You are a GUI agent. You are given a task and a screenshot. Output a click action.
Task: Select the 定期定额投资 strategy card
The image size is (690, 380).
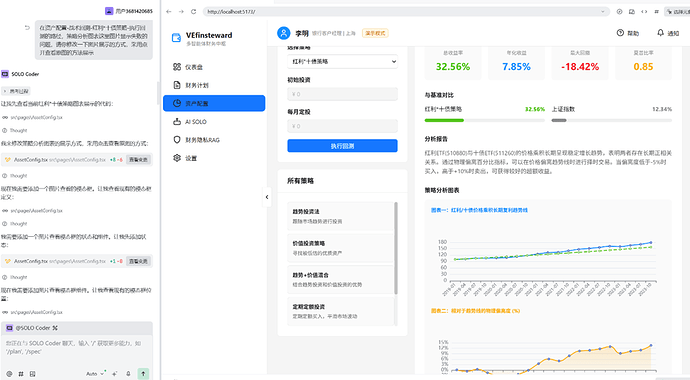[x=341, y=311]
